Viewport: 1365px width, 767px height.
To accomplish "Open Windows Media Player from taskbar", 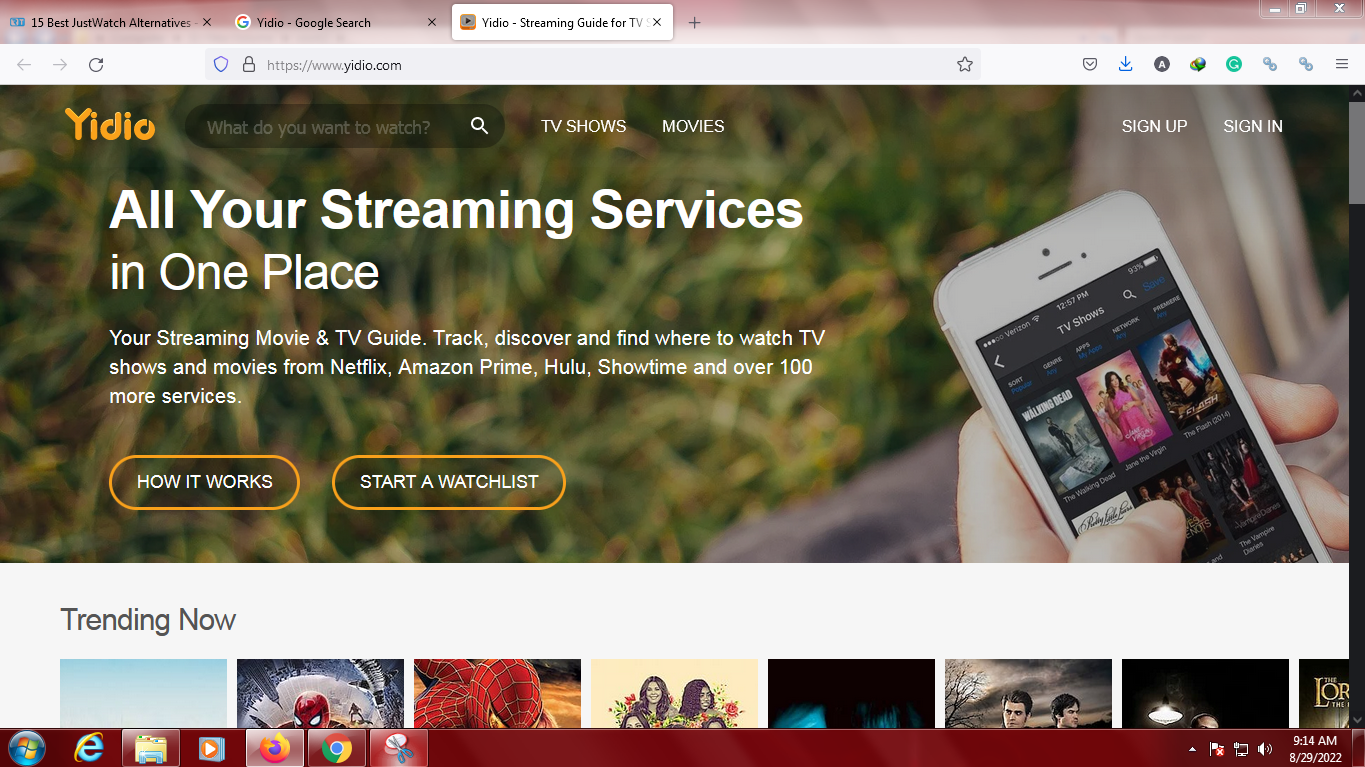I will point(211,748).
